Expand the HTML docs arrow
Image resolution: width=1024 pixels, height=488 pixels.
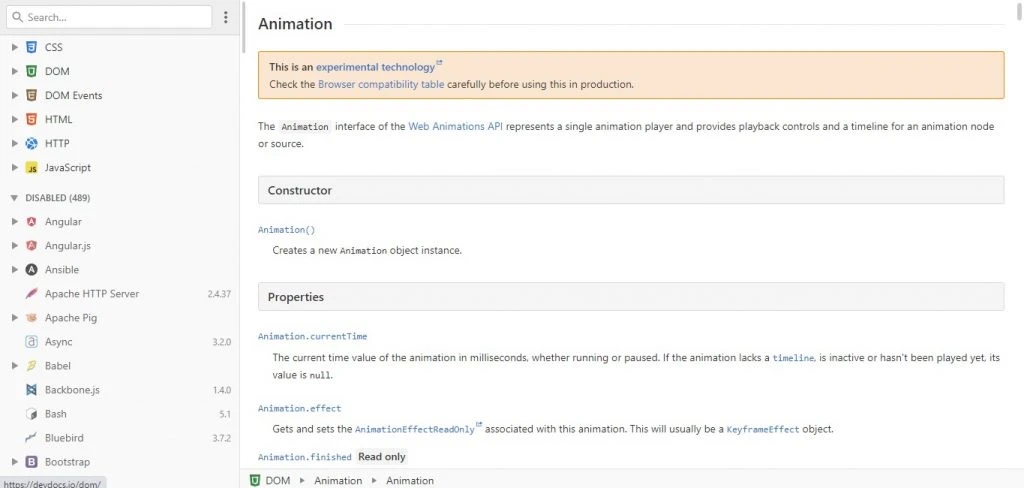(x=14, y=120)
